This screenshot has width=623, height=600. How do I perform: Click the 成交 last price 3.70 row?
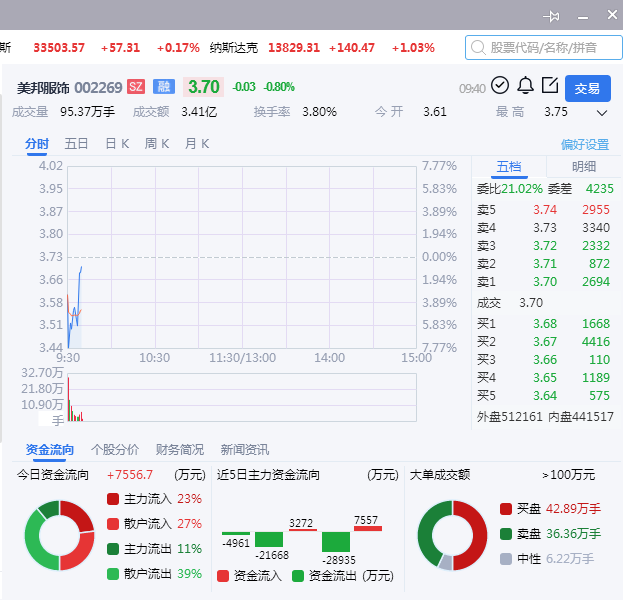coord(546,303)
